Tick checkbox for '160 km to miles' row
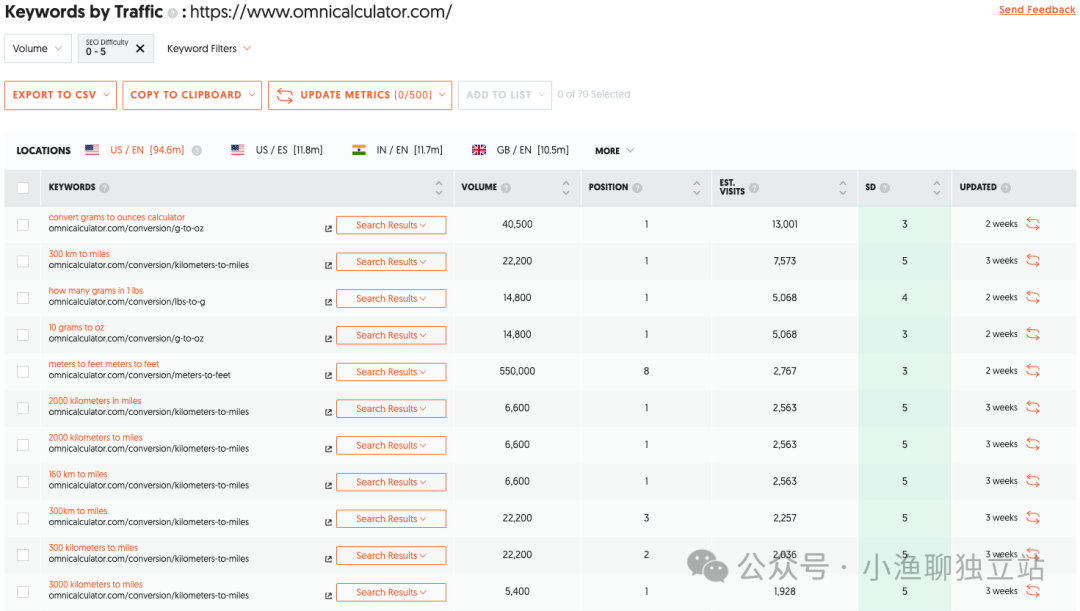Viewport: 1080px width, 611px height. (23, 481)
